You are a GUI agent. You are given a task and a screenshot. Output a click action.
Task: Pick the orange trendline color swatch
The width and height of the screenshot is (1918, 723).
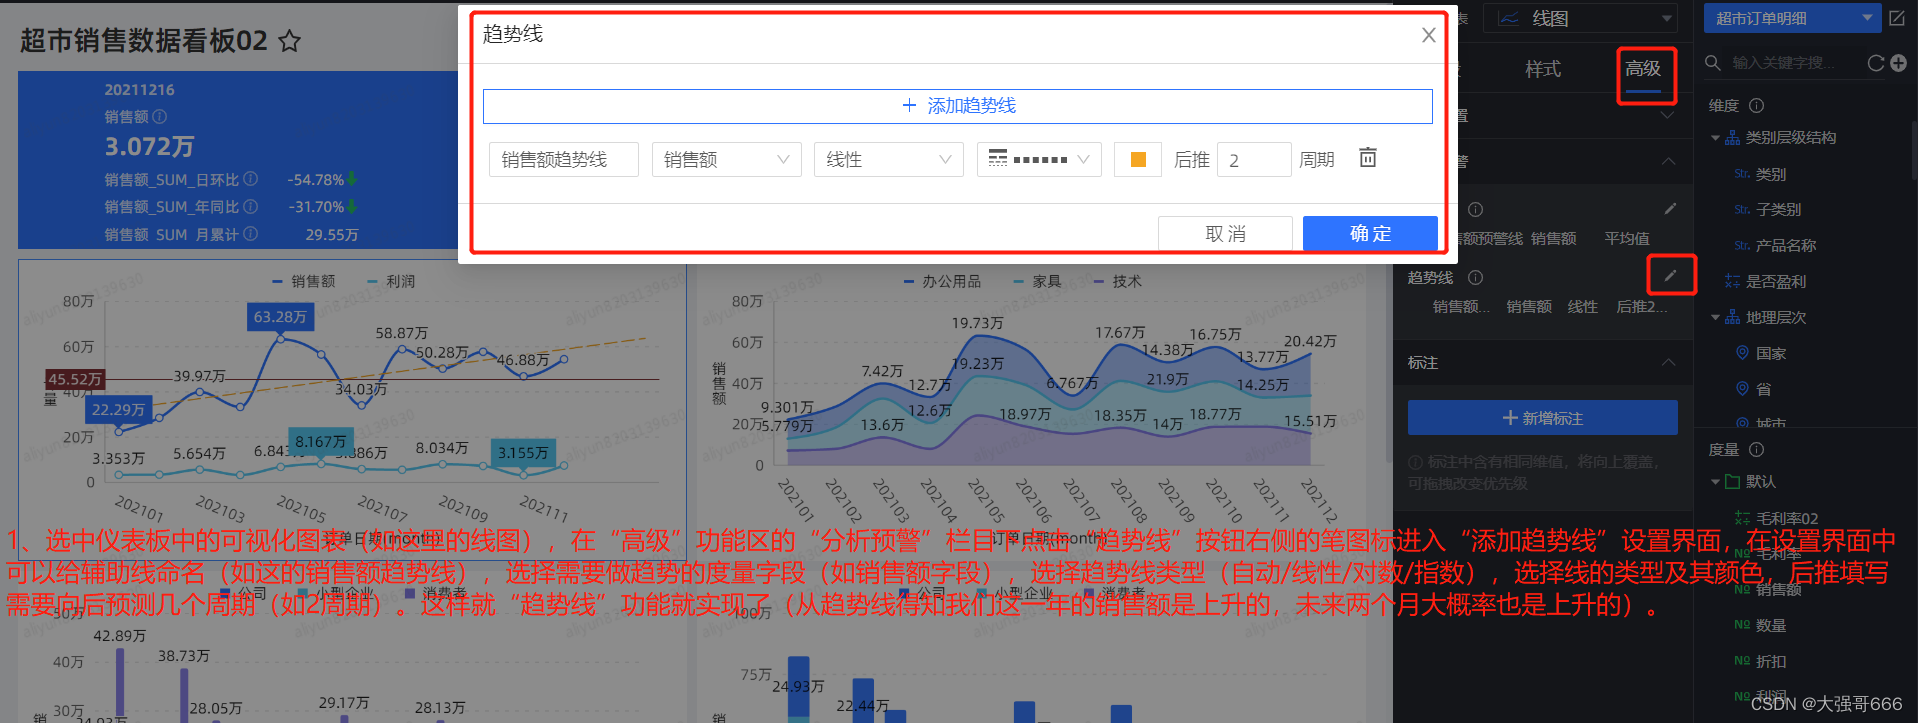(x=1138, y=159)
